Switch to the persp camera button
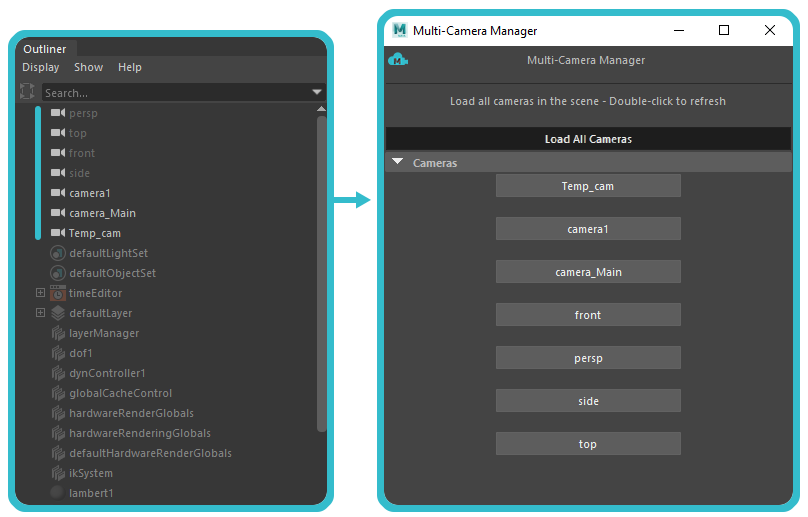Viewport: 808px width, 517px height. pyautogui.click(x=588, y=358)
